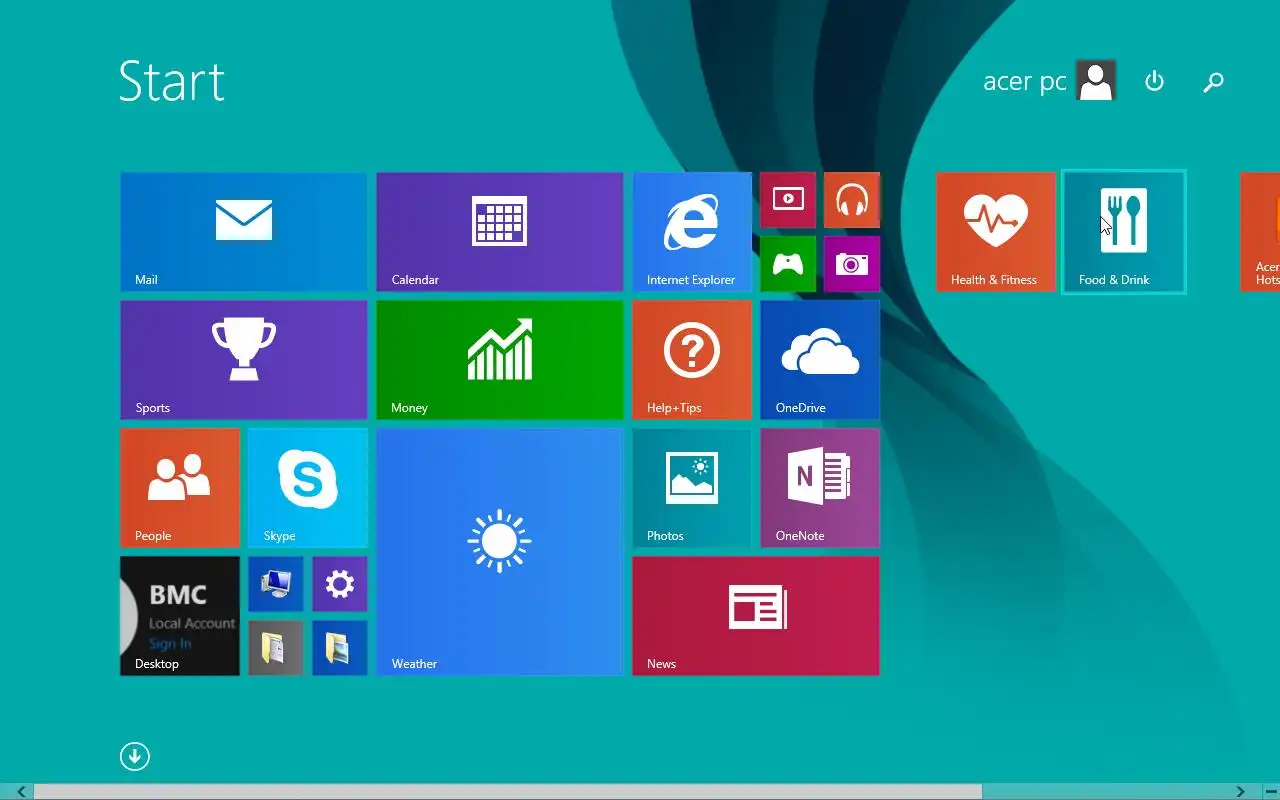Open the Documents folder tile
Screen dimensions: 1280x800
pyautogui.click(x=276, y=648)
